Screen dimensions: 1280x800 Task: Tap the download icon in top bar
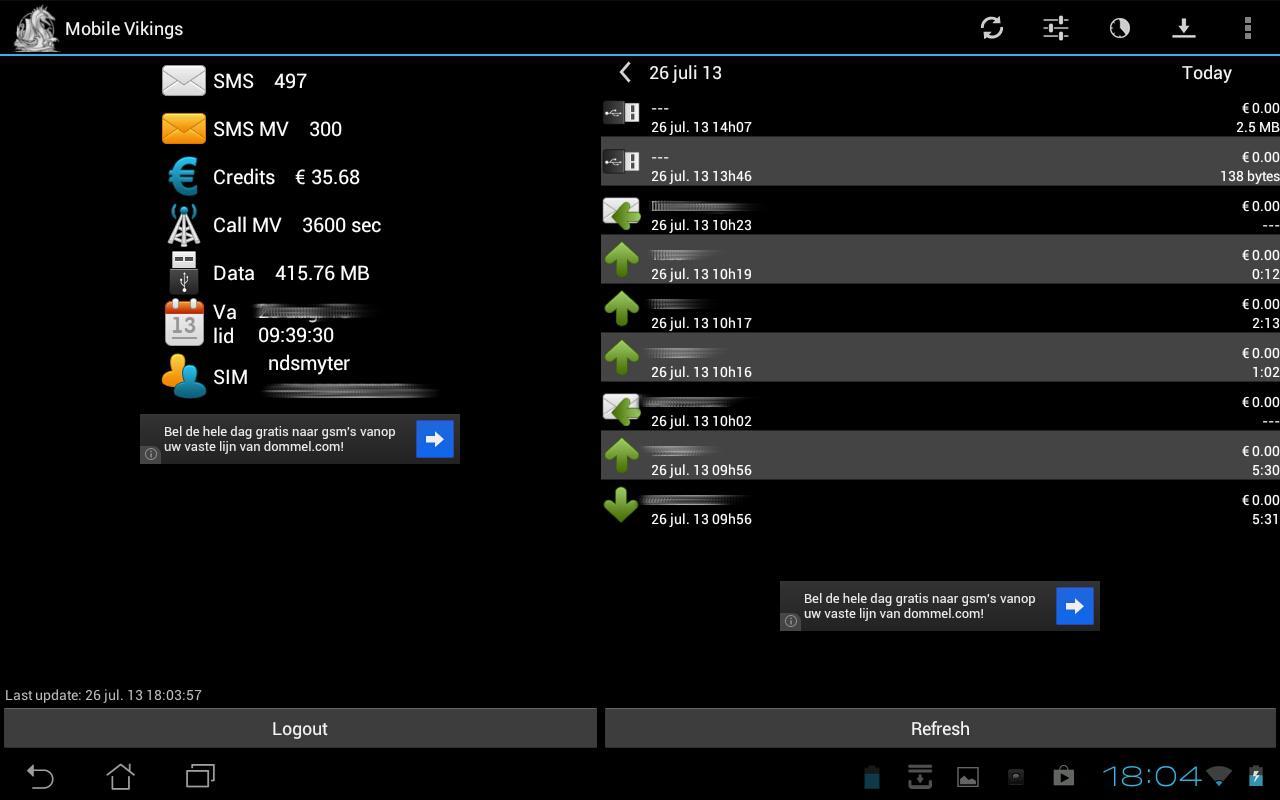[1184, 28]
